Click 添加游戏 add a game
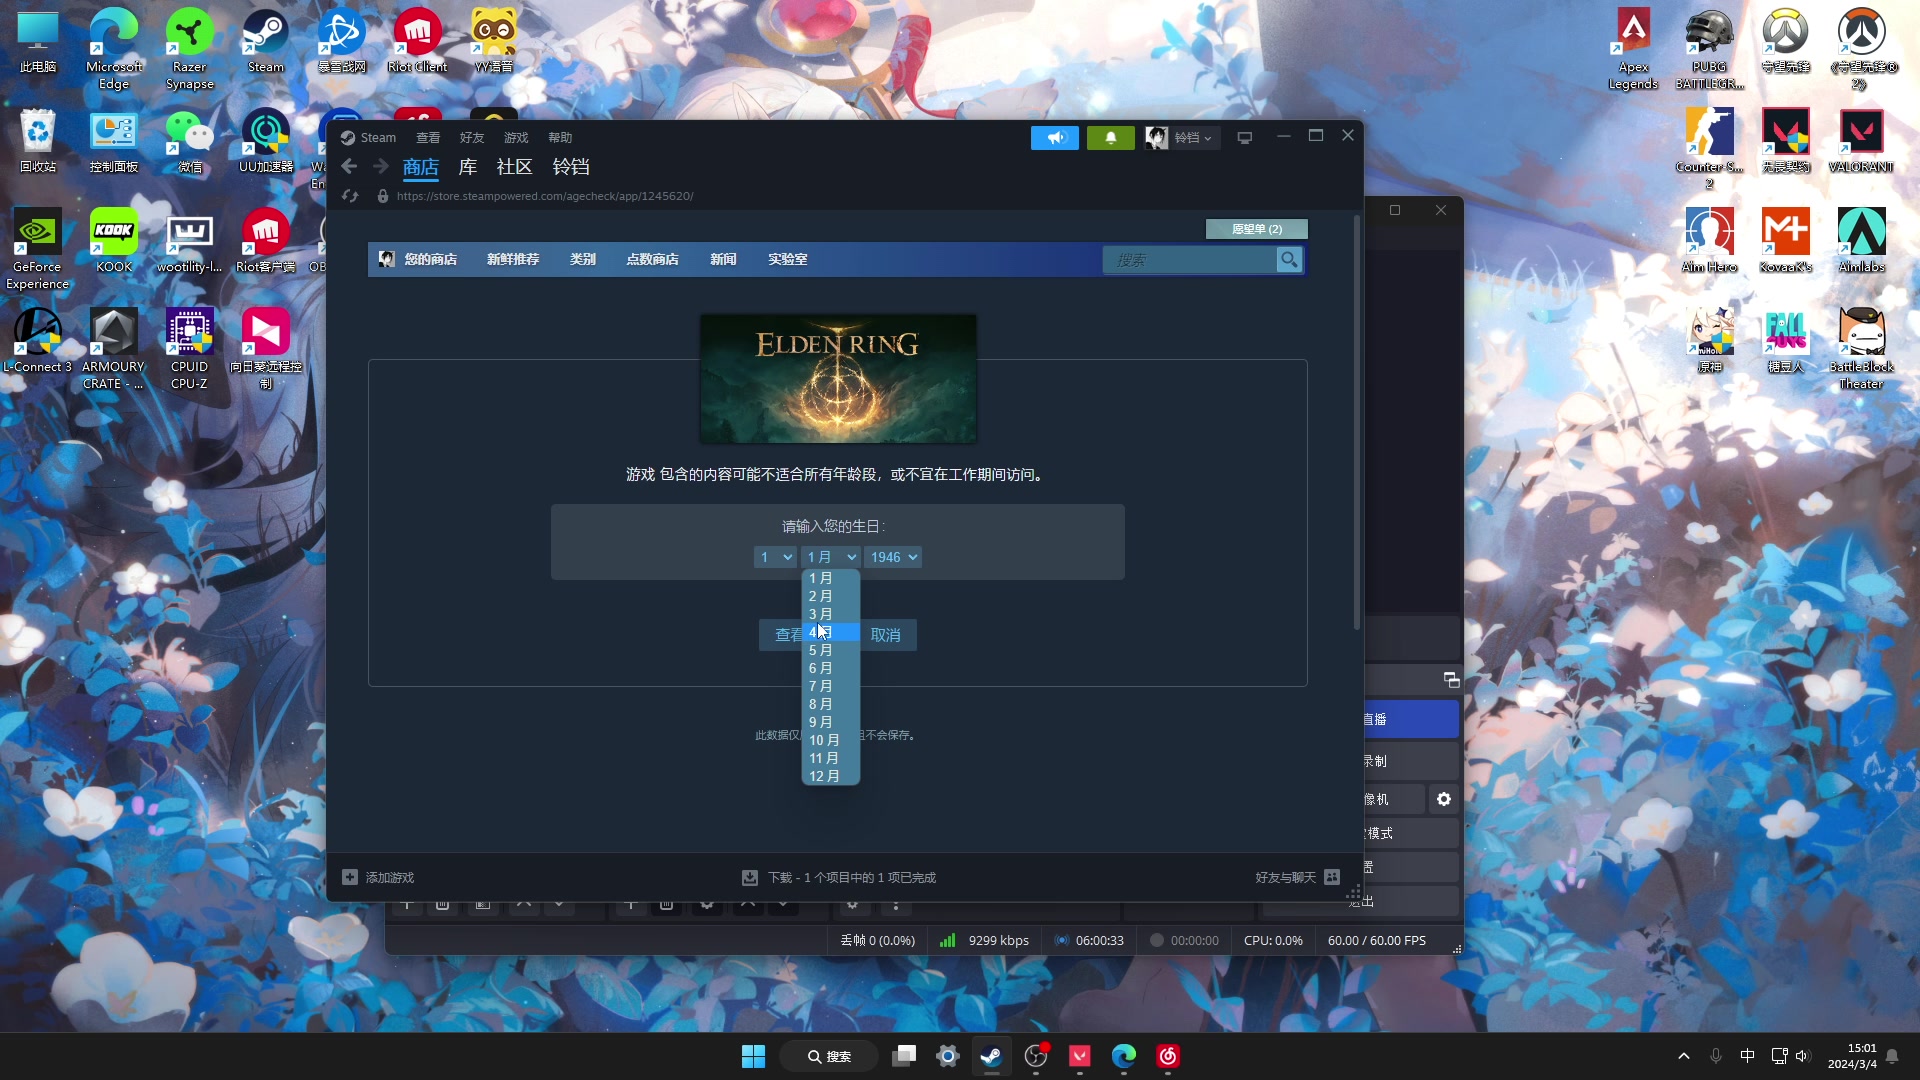The height and width of the screenshot is (1080, 1920). tap(378, 877)
